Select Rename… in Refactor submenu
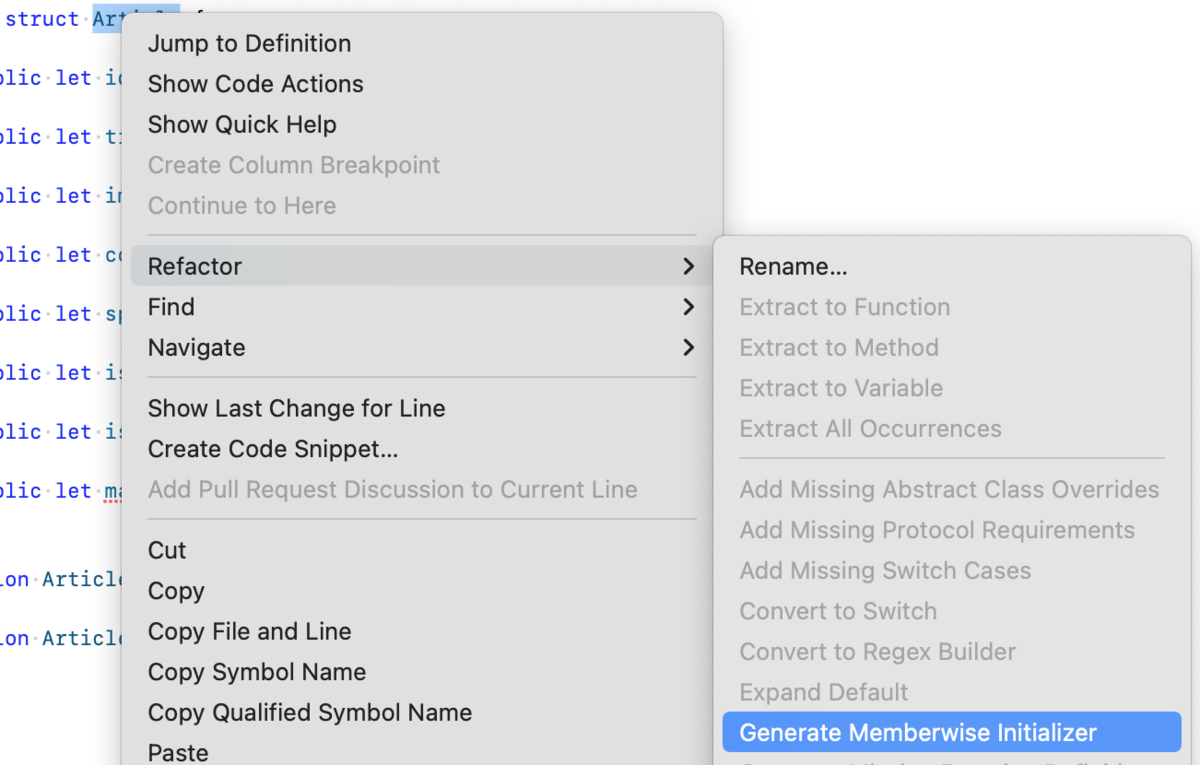1200x765 pixels. (793, 267)
